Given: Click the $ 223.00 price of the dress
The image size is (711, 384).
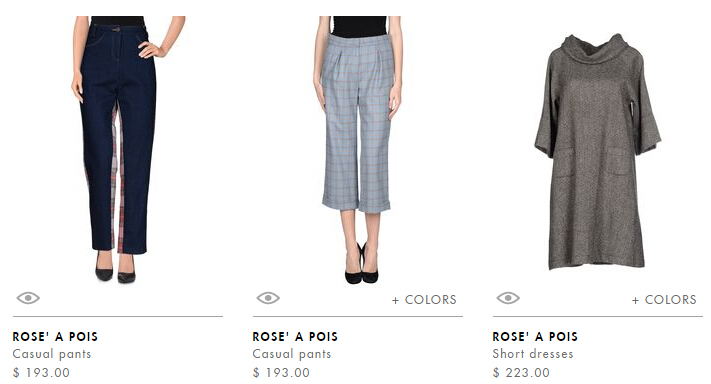Looking at the screenshot, I should 521,373.
